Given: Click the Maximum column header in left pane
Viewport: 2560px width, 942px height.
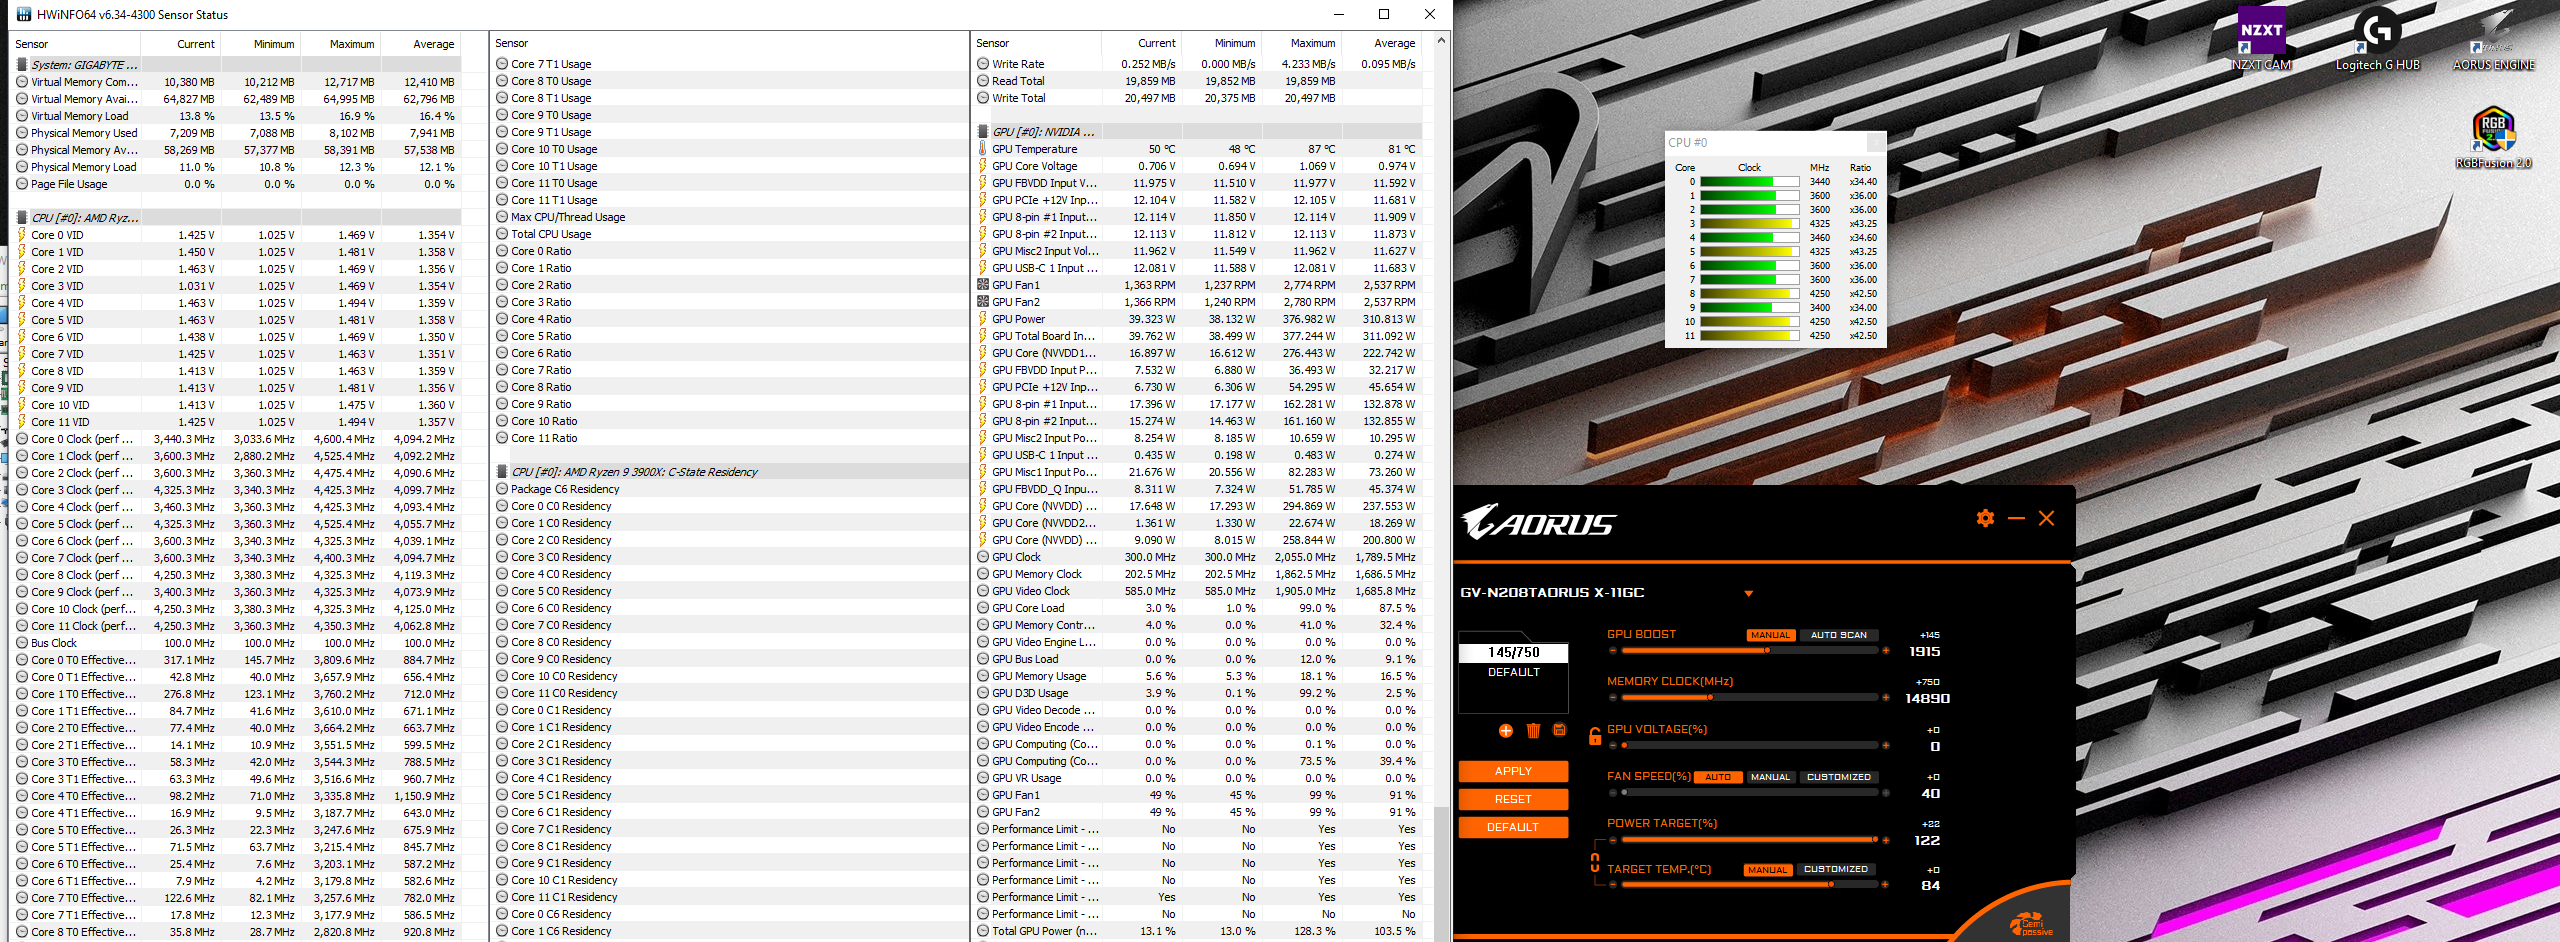Looking at the screenshot, I should [341, 44].
